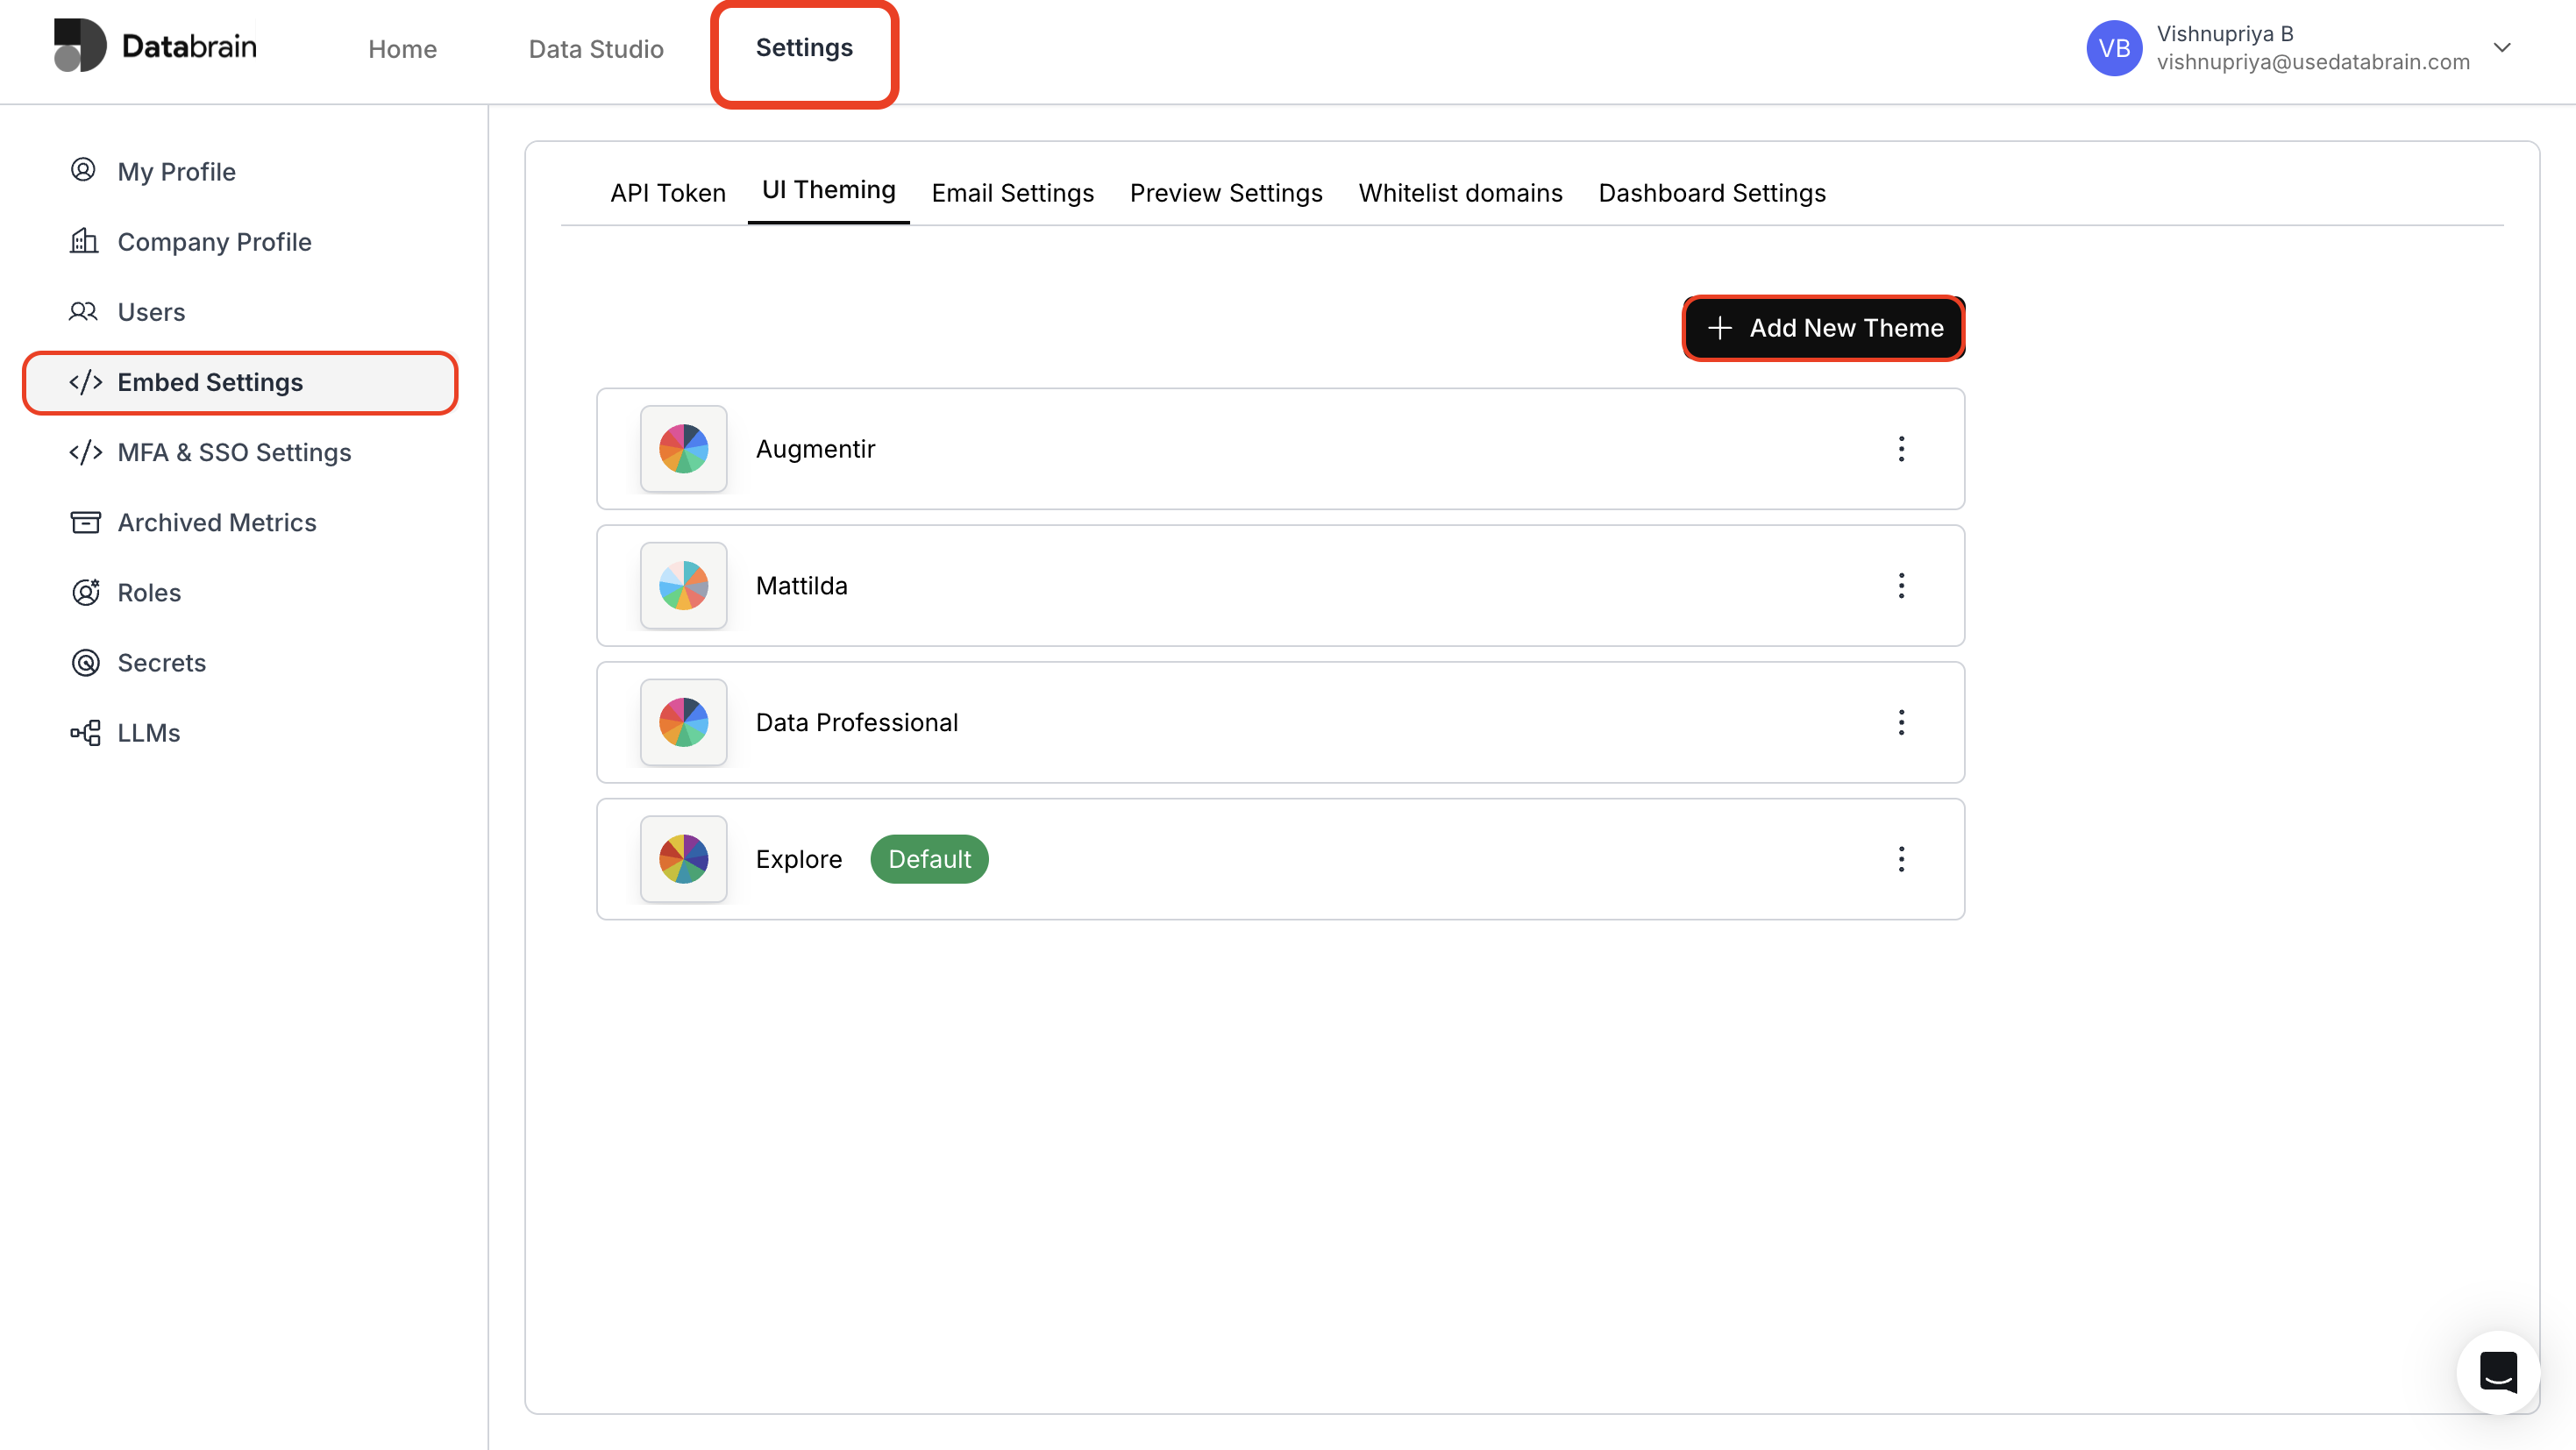
Task: Open the three-dot menu for Mattilda theme
Action: point(1901,586)
